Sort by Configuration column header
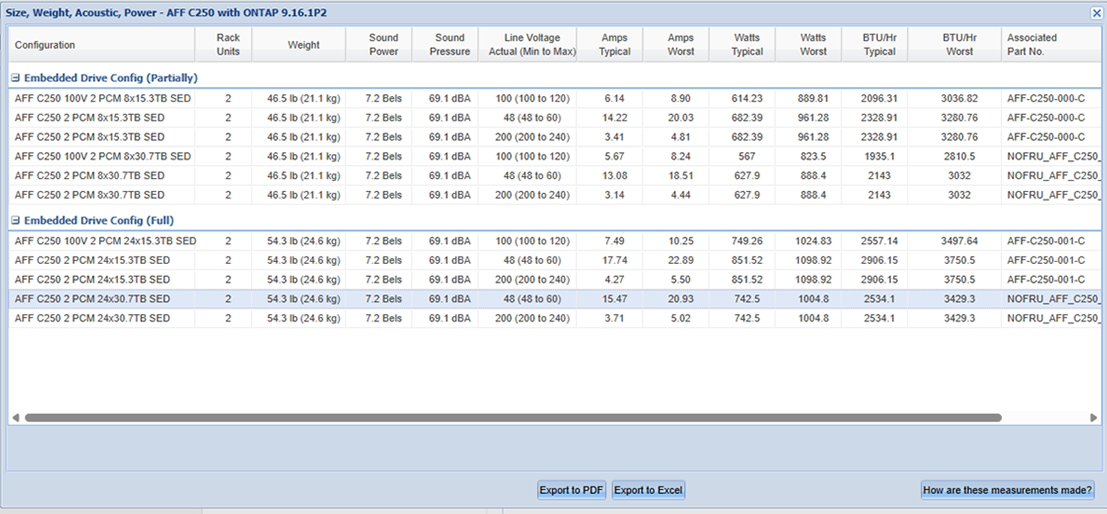This screenshot has height=514, width=1107. click(x=102, y=44)
